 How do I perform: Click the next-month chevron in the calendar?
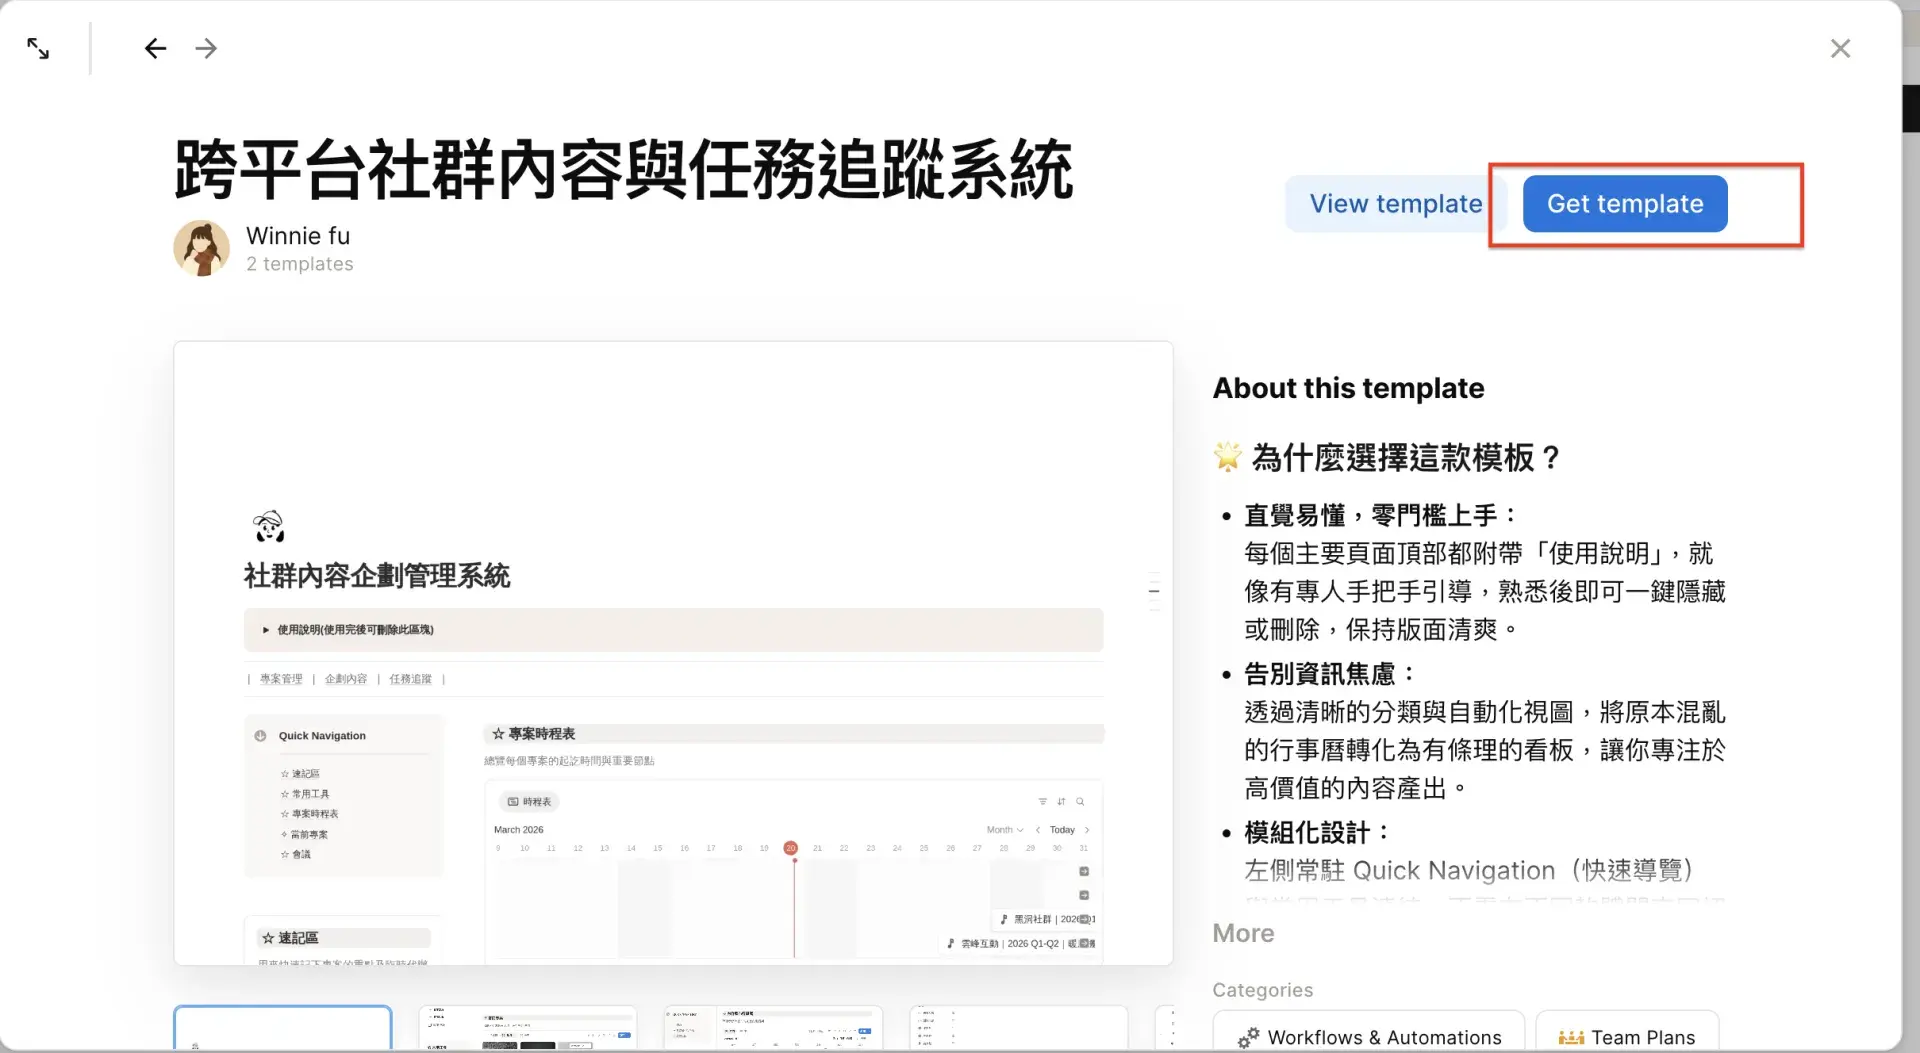(x=1087, y=830)
